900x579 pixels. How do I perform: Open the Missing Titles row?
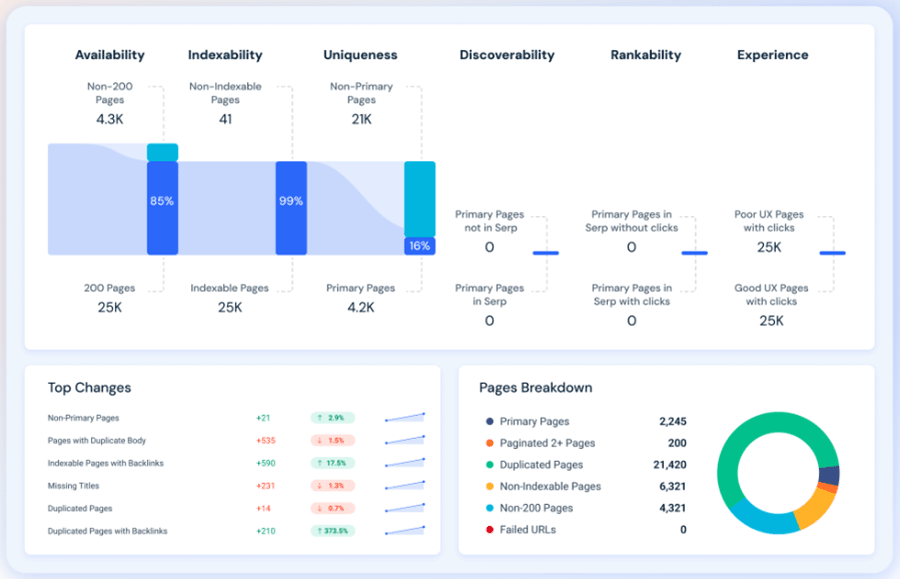(236, 486)
